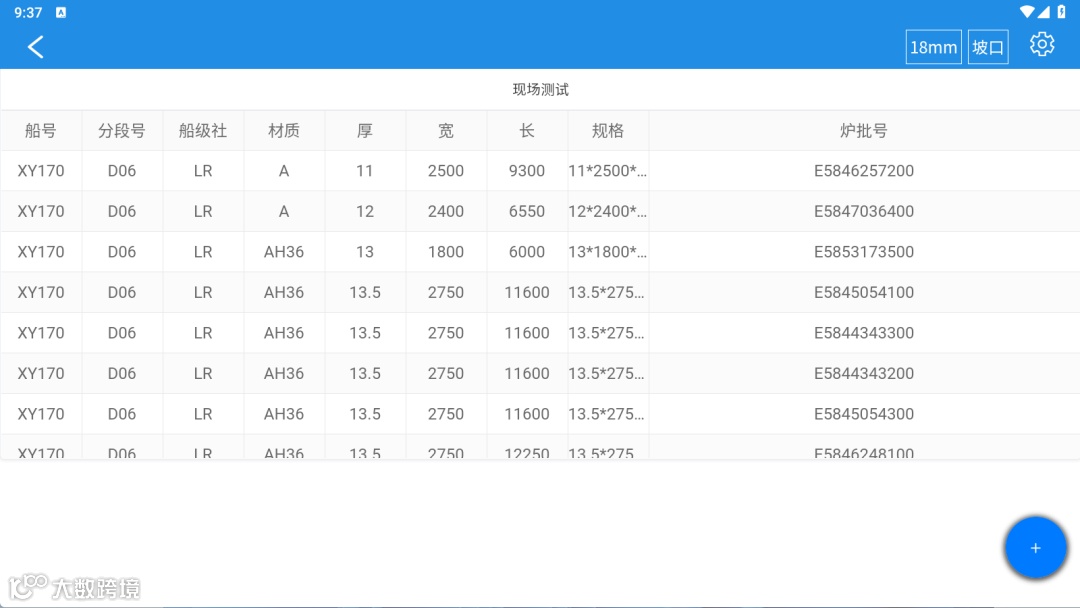
Task: Check Wi-Fi status icon in status bar
Action: tap(1027, 12)
